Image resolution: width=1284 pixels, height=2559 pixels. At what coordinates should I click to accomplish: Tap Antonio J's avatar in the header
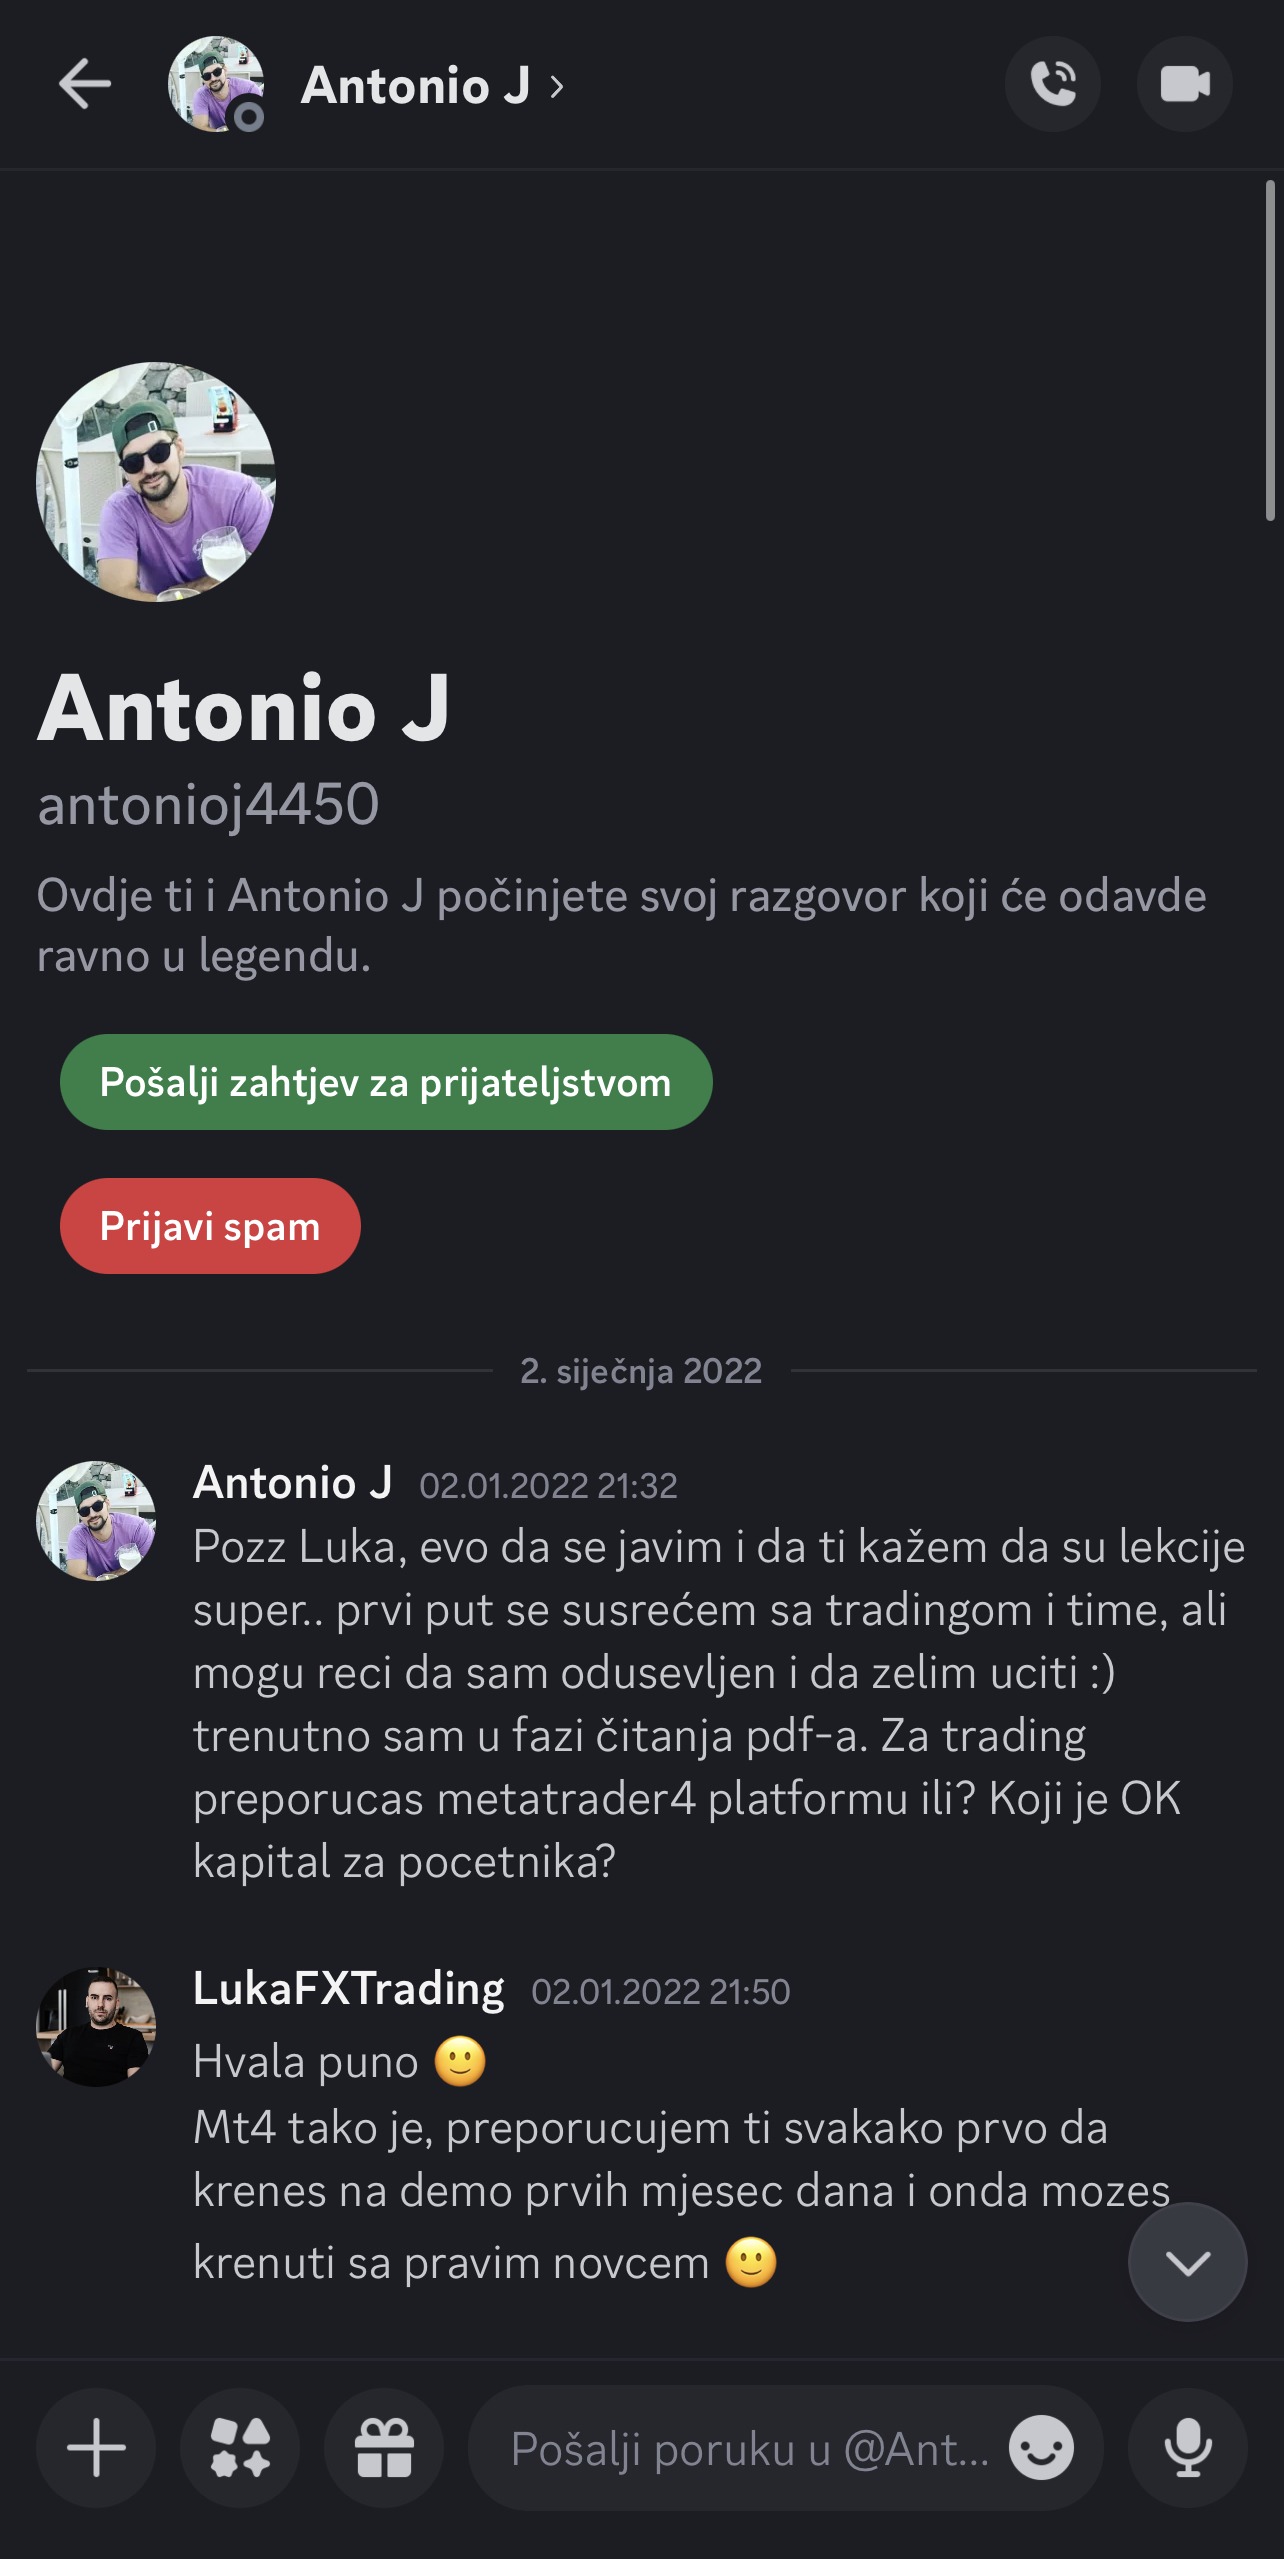pos(216,84)
